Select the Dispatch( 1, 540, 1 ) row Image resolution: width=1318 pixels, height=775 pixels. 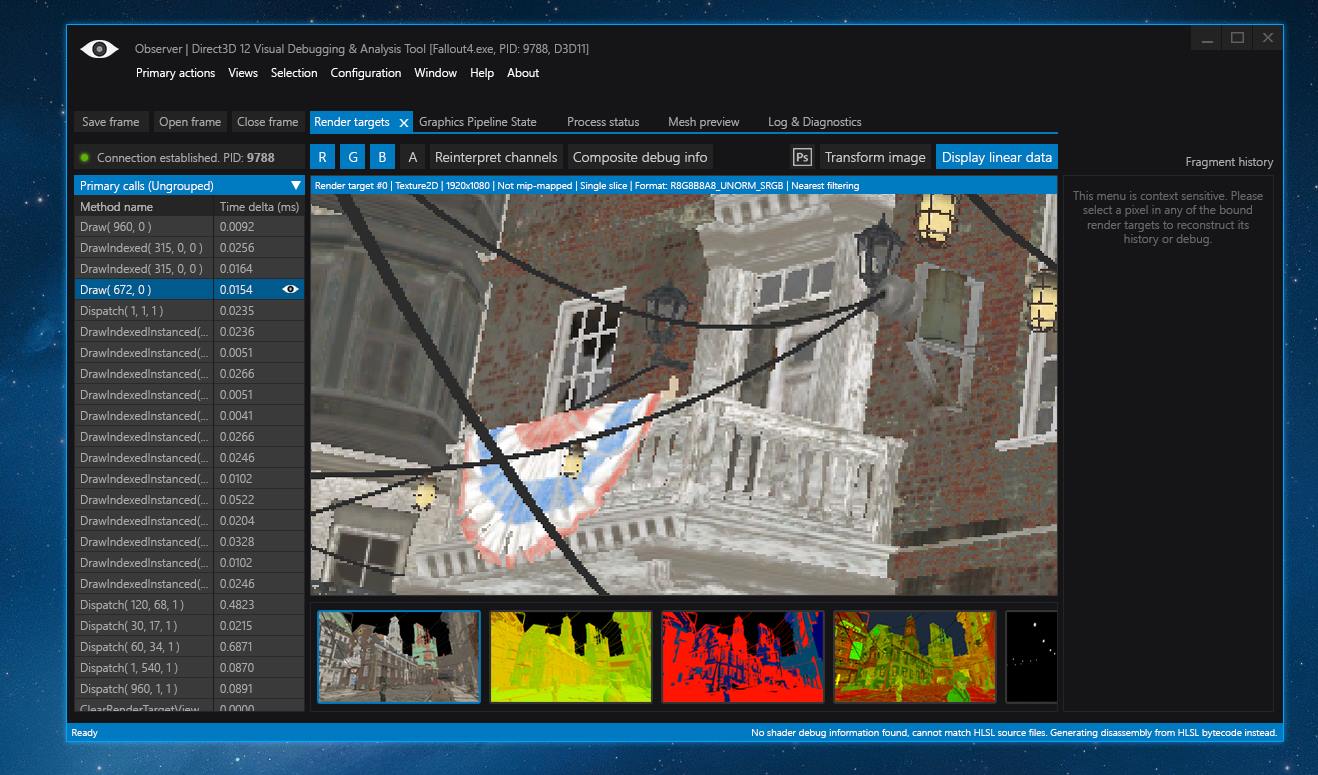pos(190,668)
